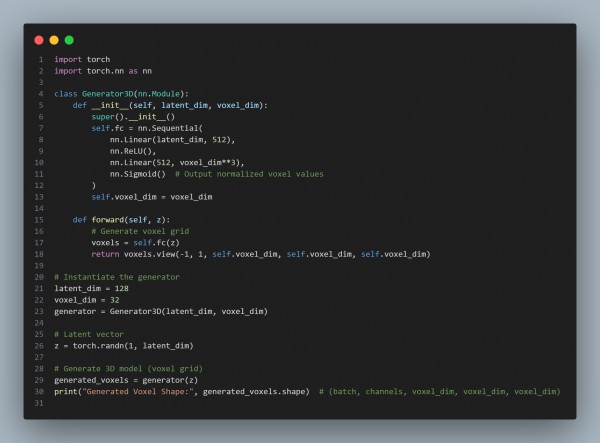
Task: Click line number 1 in the gutter
Action: pos(41,59)
